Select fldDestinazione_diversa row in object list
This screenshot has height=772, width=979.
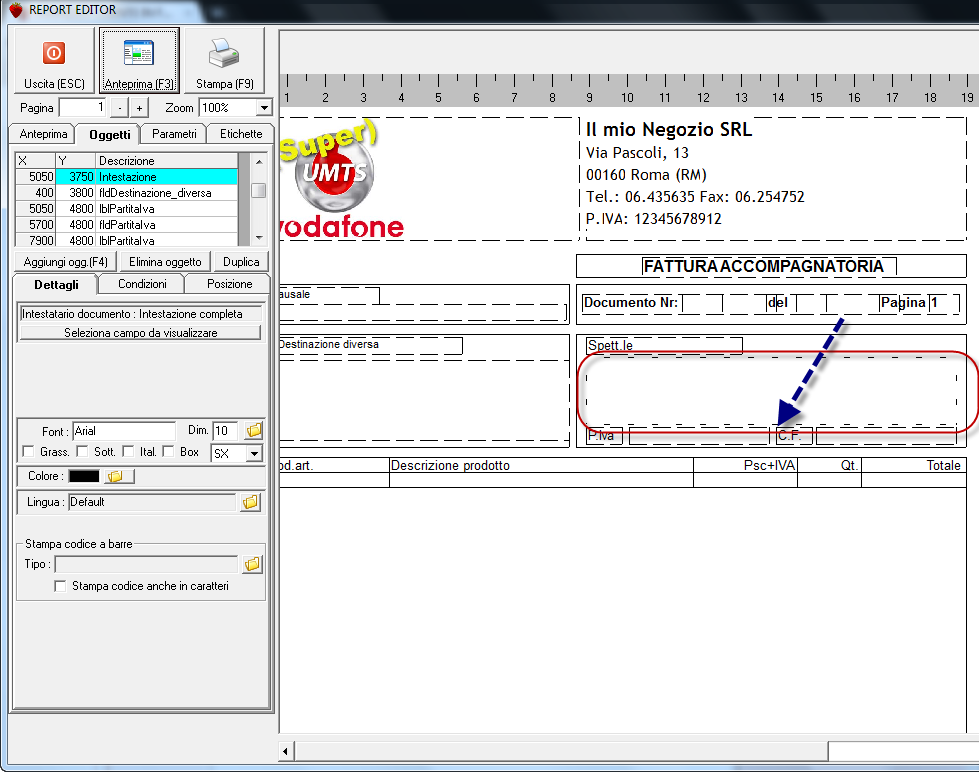coord(127,193)
